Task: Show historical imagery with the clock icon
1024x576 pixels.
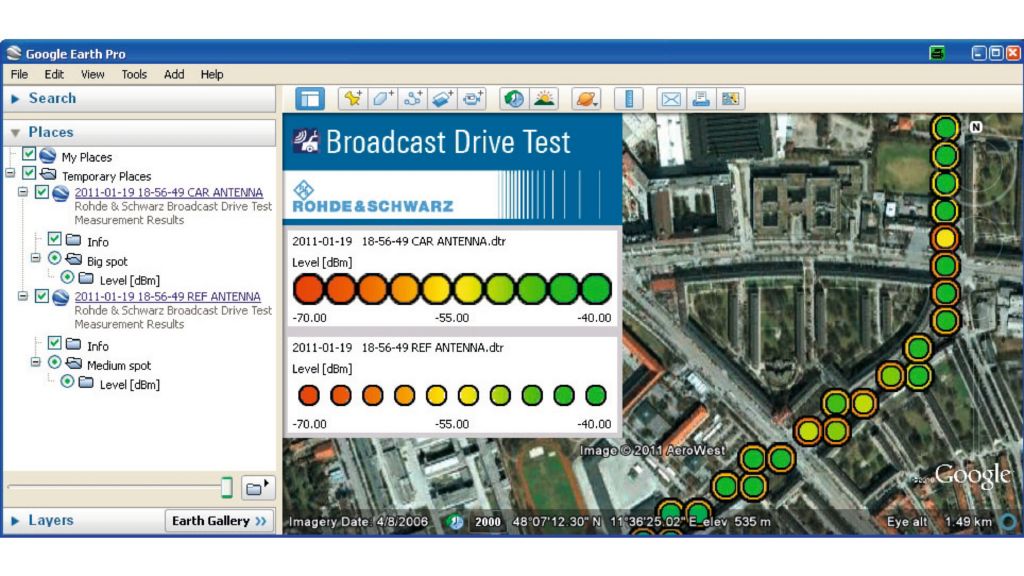Action: tap(512, 98)
